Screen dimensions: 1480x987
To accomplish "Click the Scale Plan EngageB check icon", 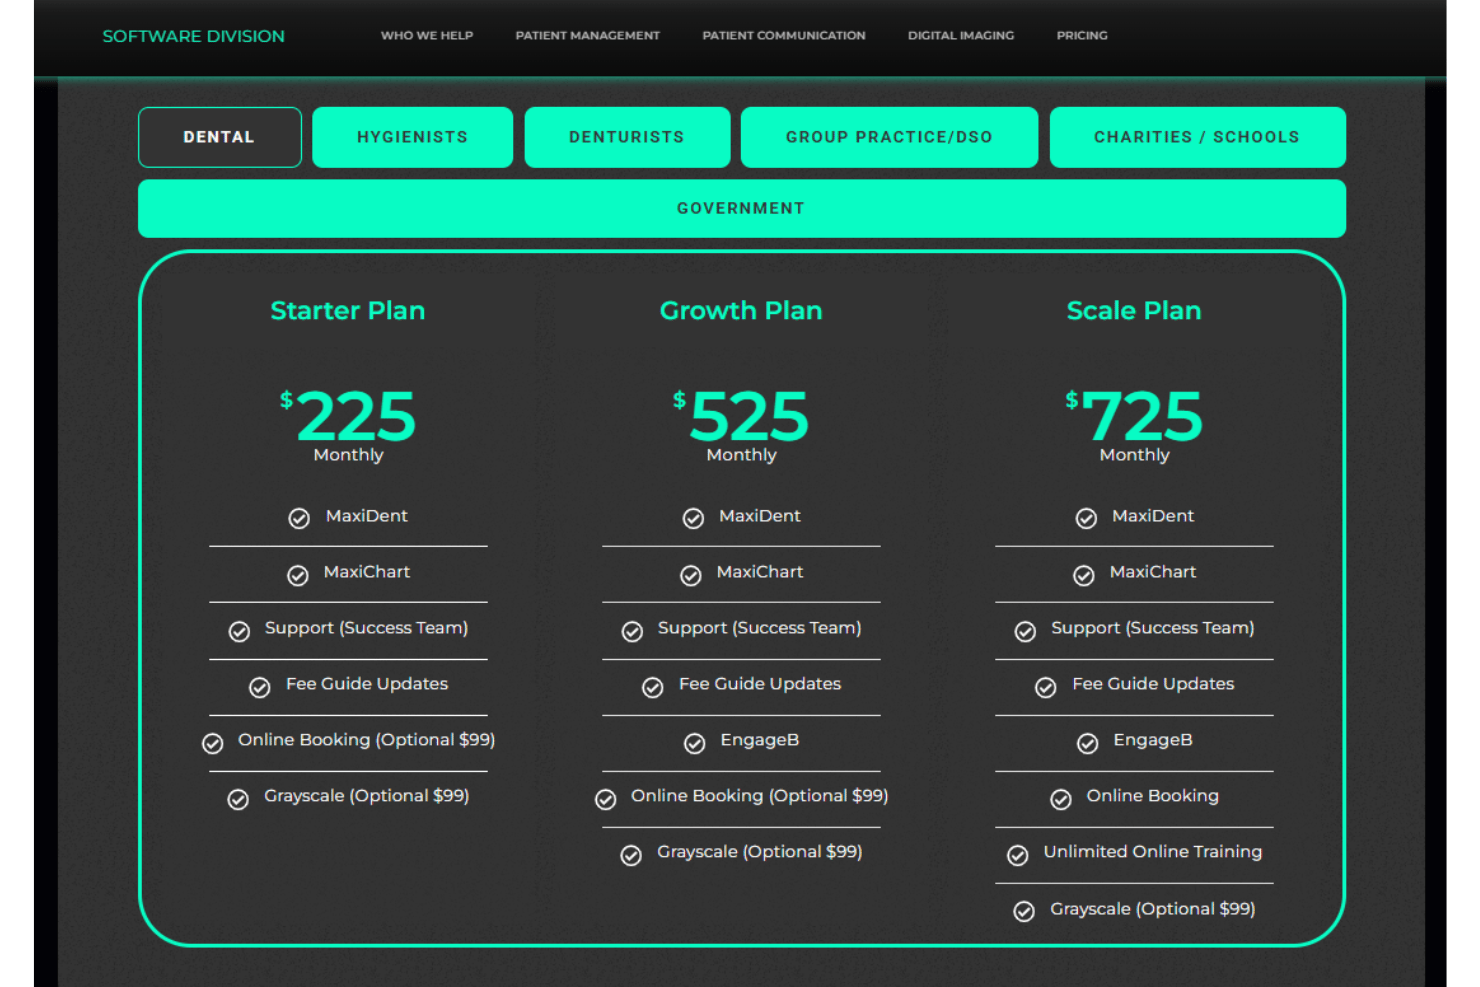I will pos(1088,743).
